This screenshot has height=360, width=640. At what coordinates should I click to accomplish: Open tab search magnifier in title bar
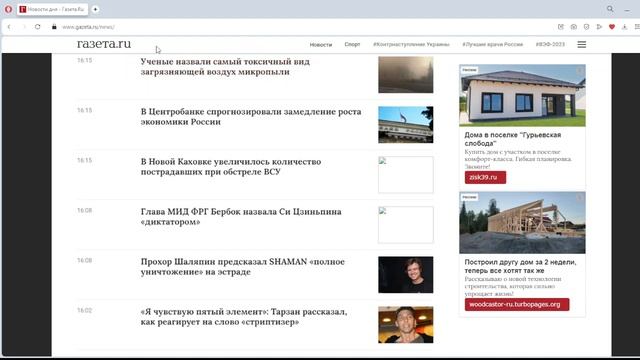tap(610, 9)
